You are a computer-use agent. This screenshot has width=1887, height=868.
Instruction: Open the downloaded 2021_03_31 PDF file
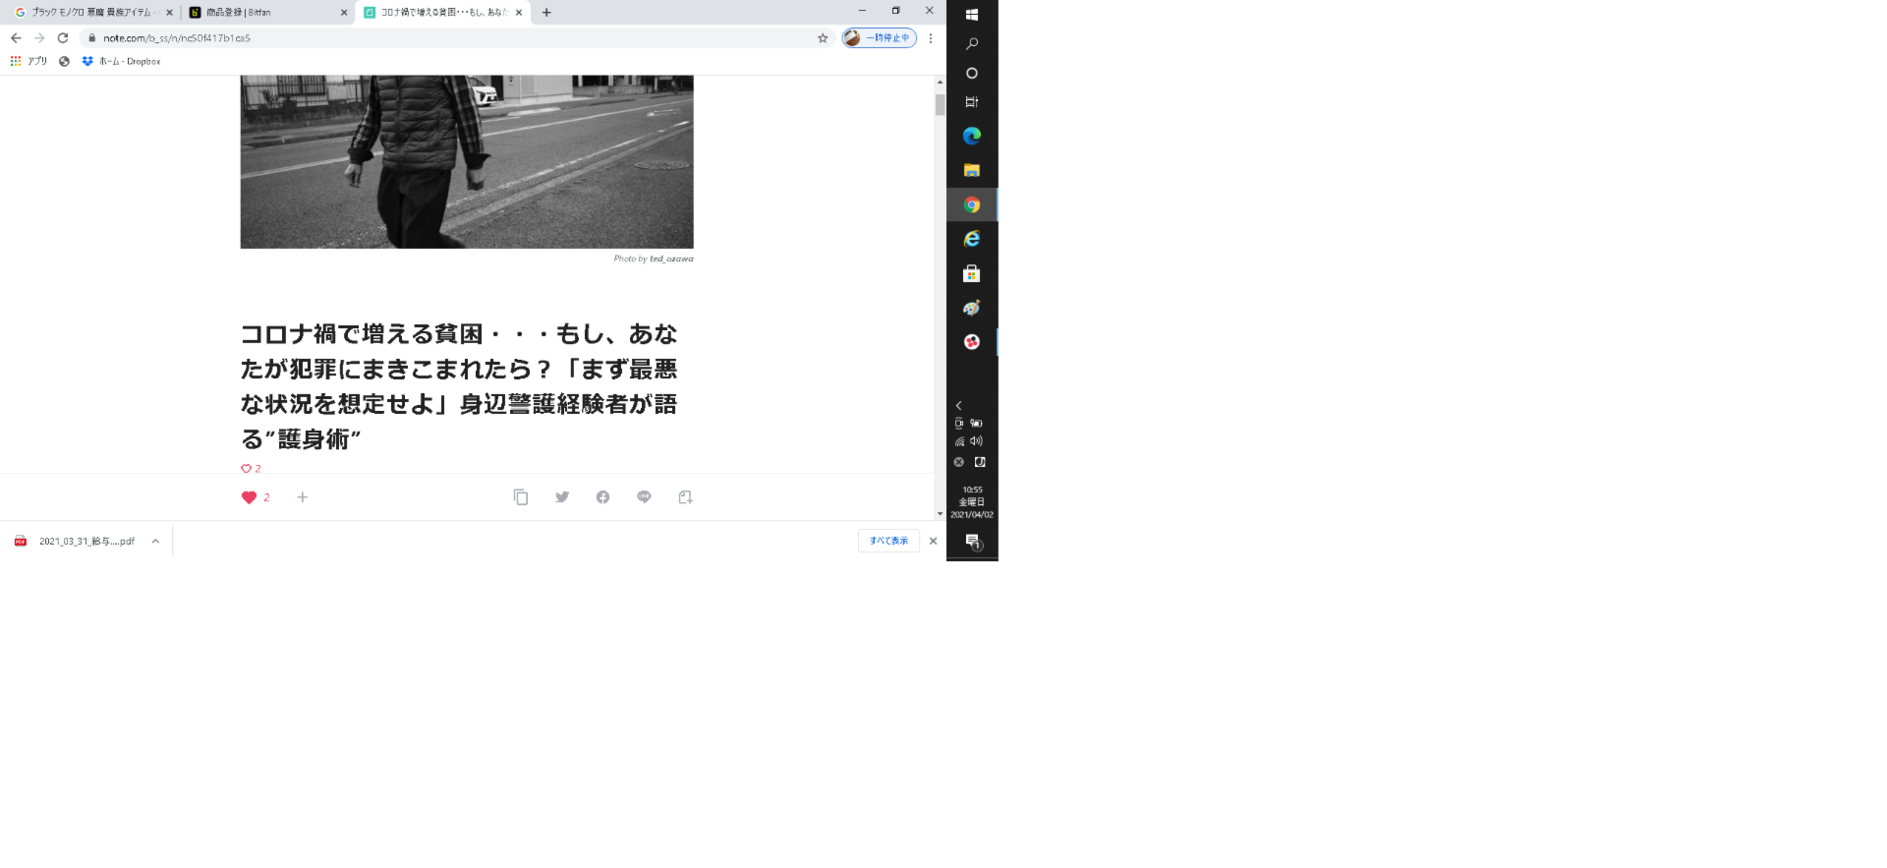[x=76, y=541]
